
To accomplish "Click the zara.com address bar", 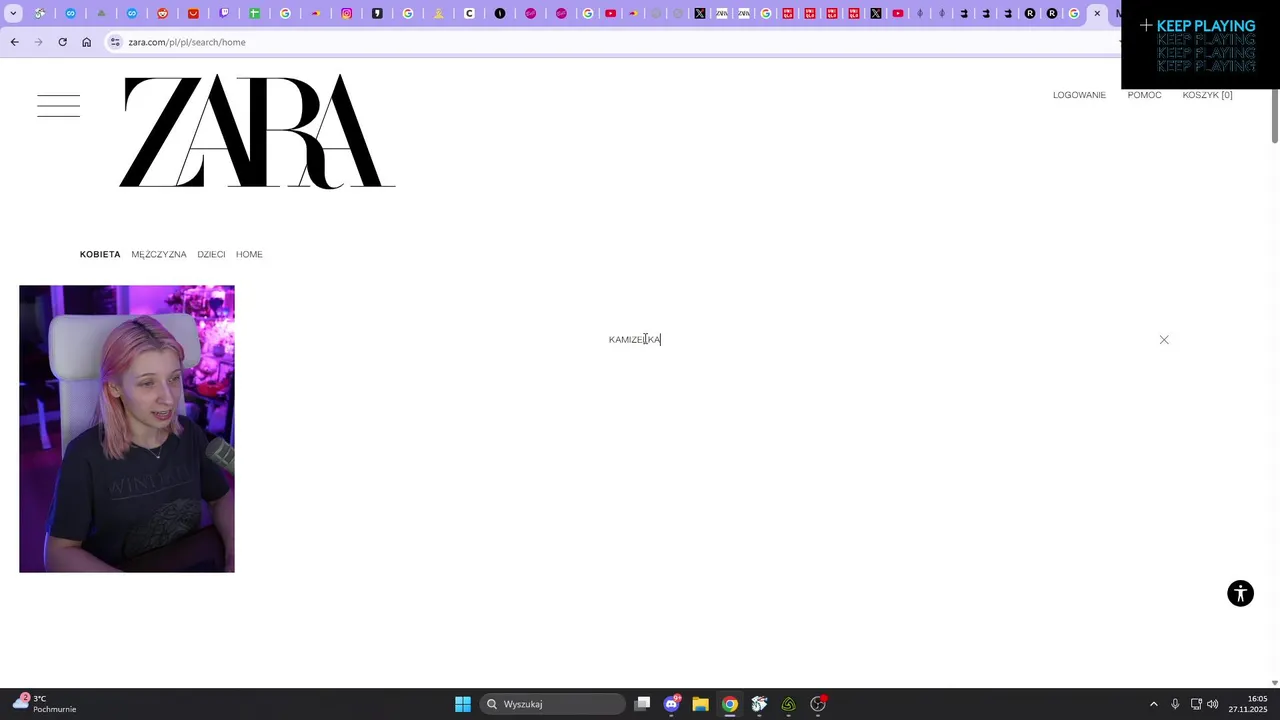I will point(610,42).
